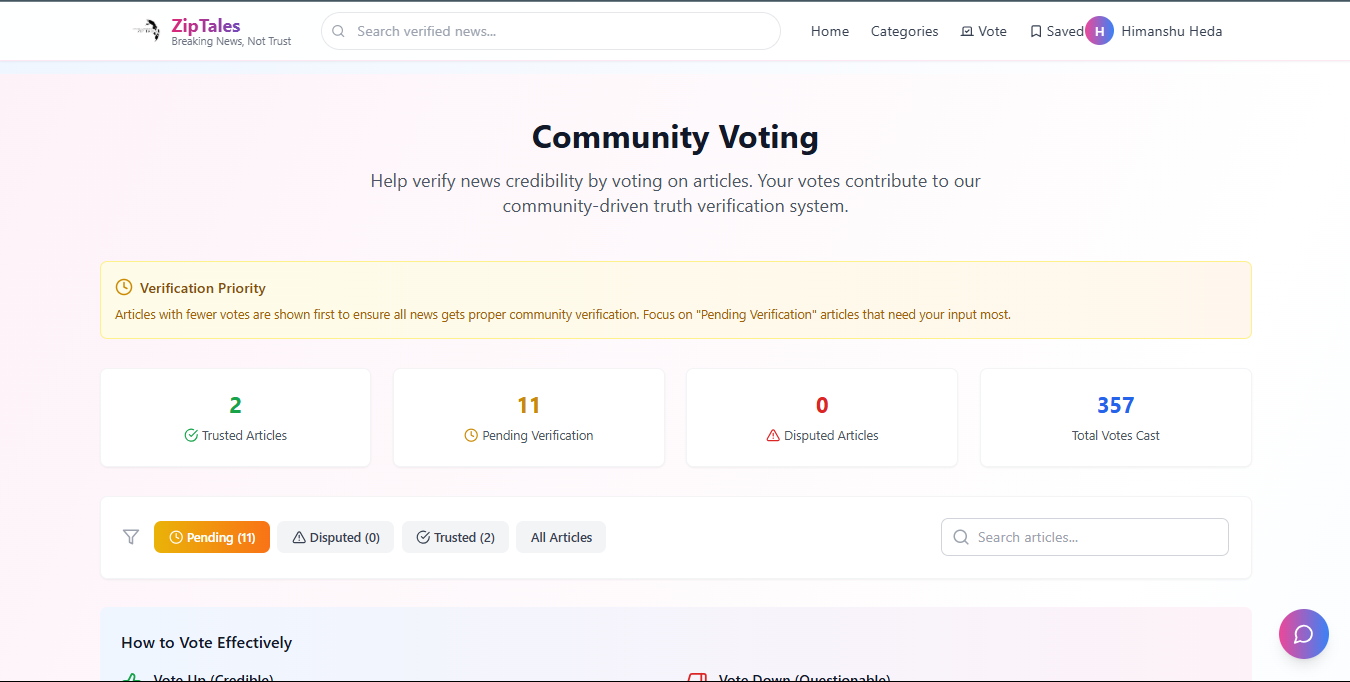Screen dimensions: 1350x682
Task: Go to the Vote page link
Action: [x=983, y=31]
